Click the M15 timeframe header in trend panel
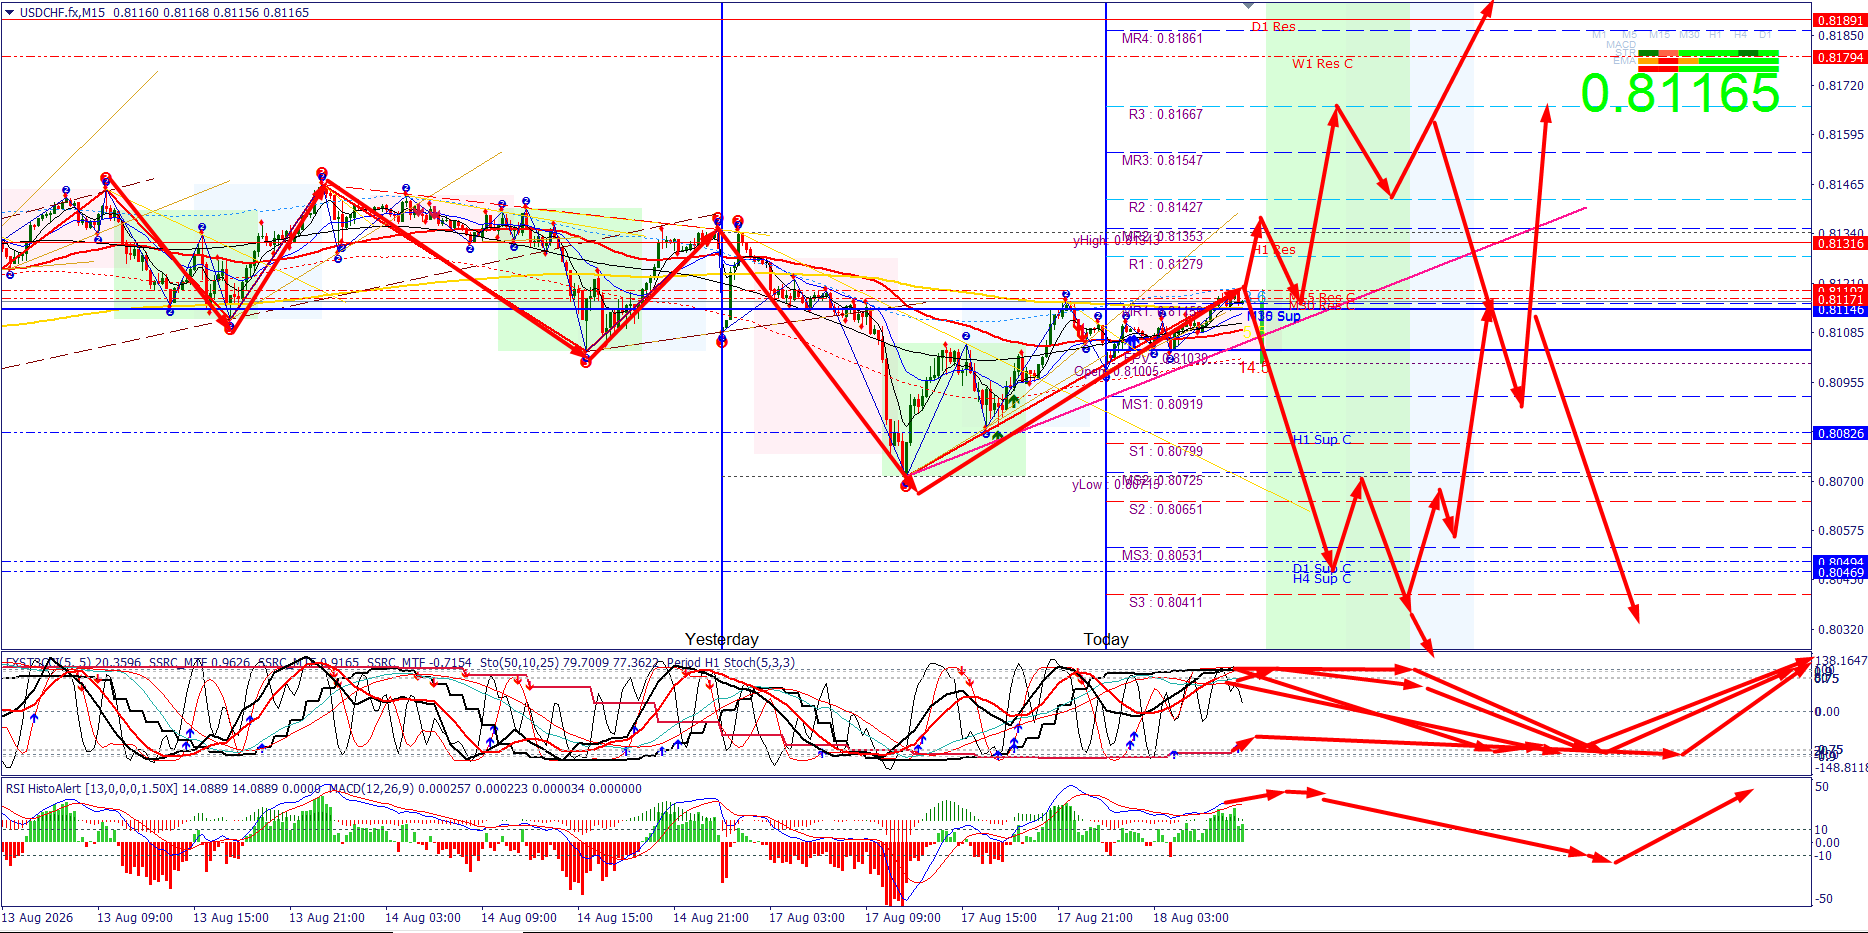1868x933 pixels. pyautogui.click(x=1659, y=35)
